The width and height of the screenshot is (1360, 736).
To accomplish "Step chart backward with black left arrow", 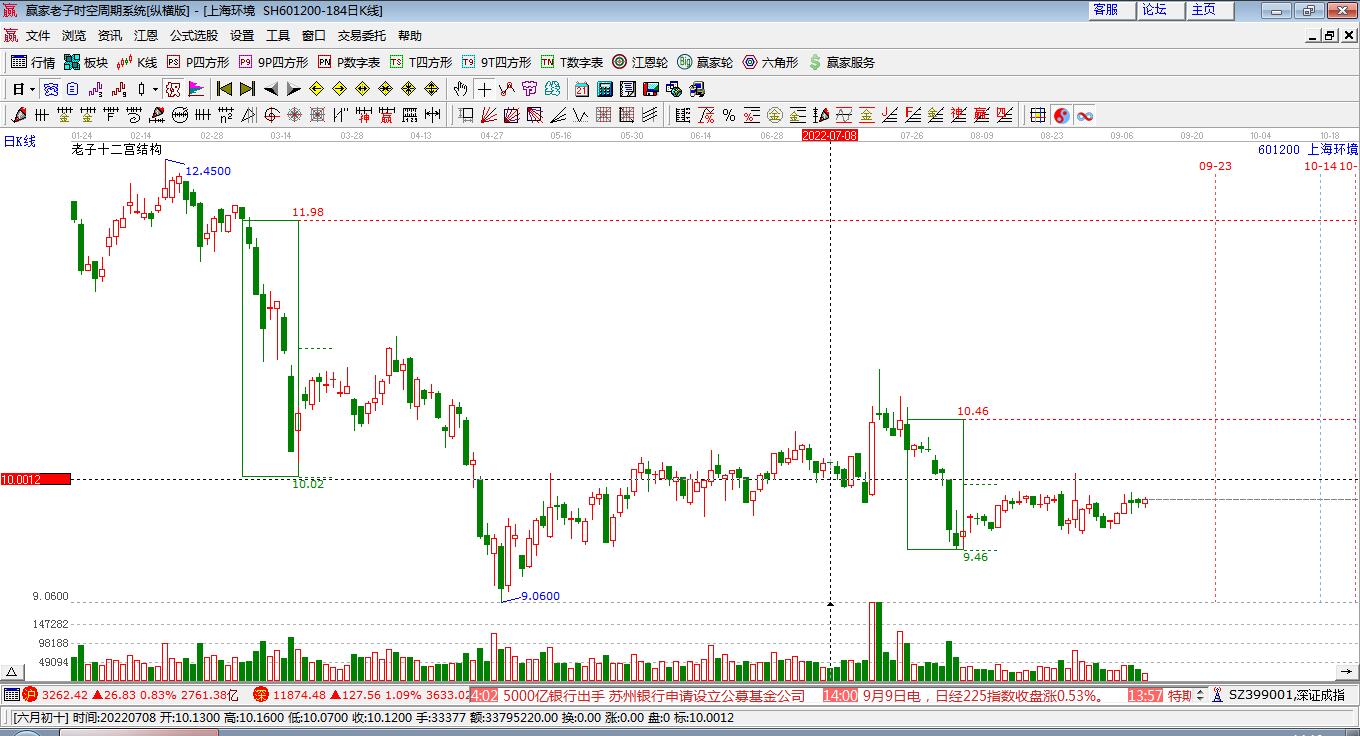I will click(x=271, y=89).
